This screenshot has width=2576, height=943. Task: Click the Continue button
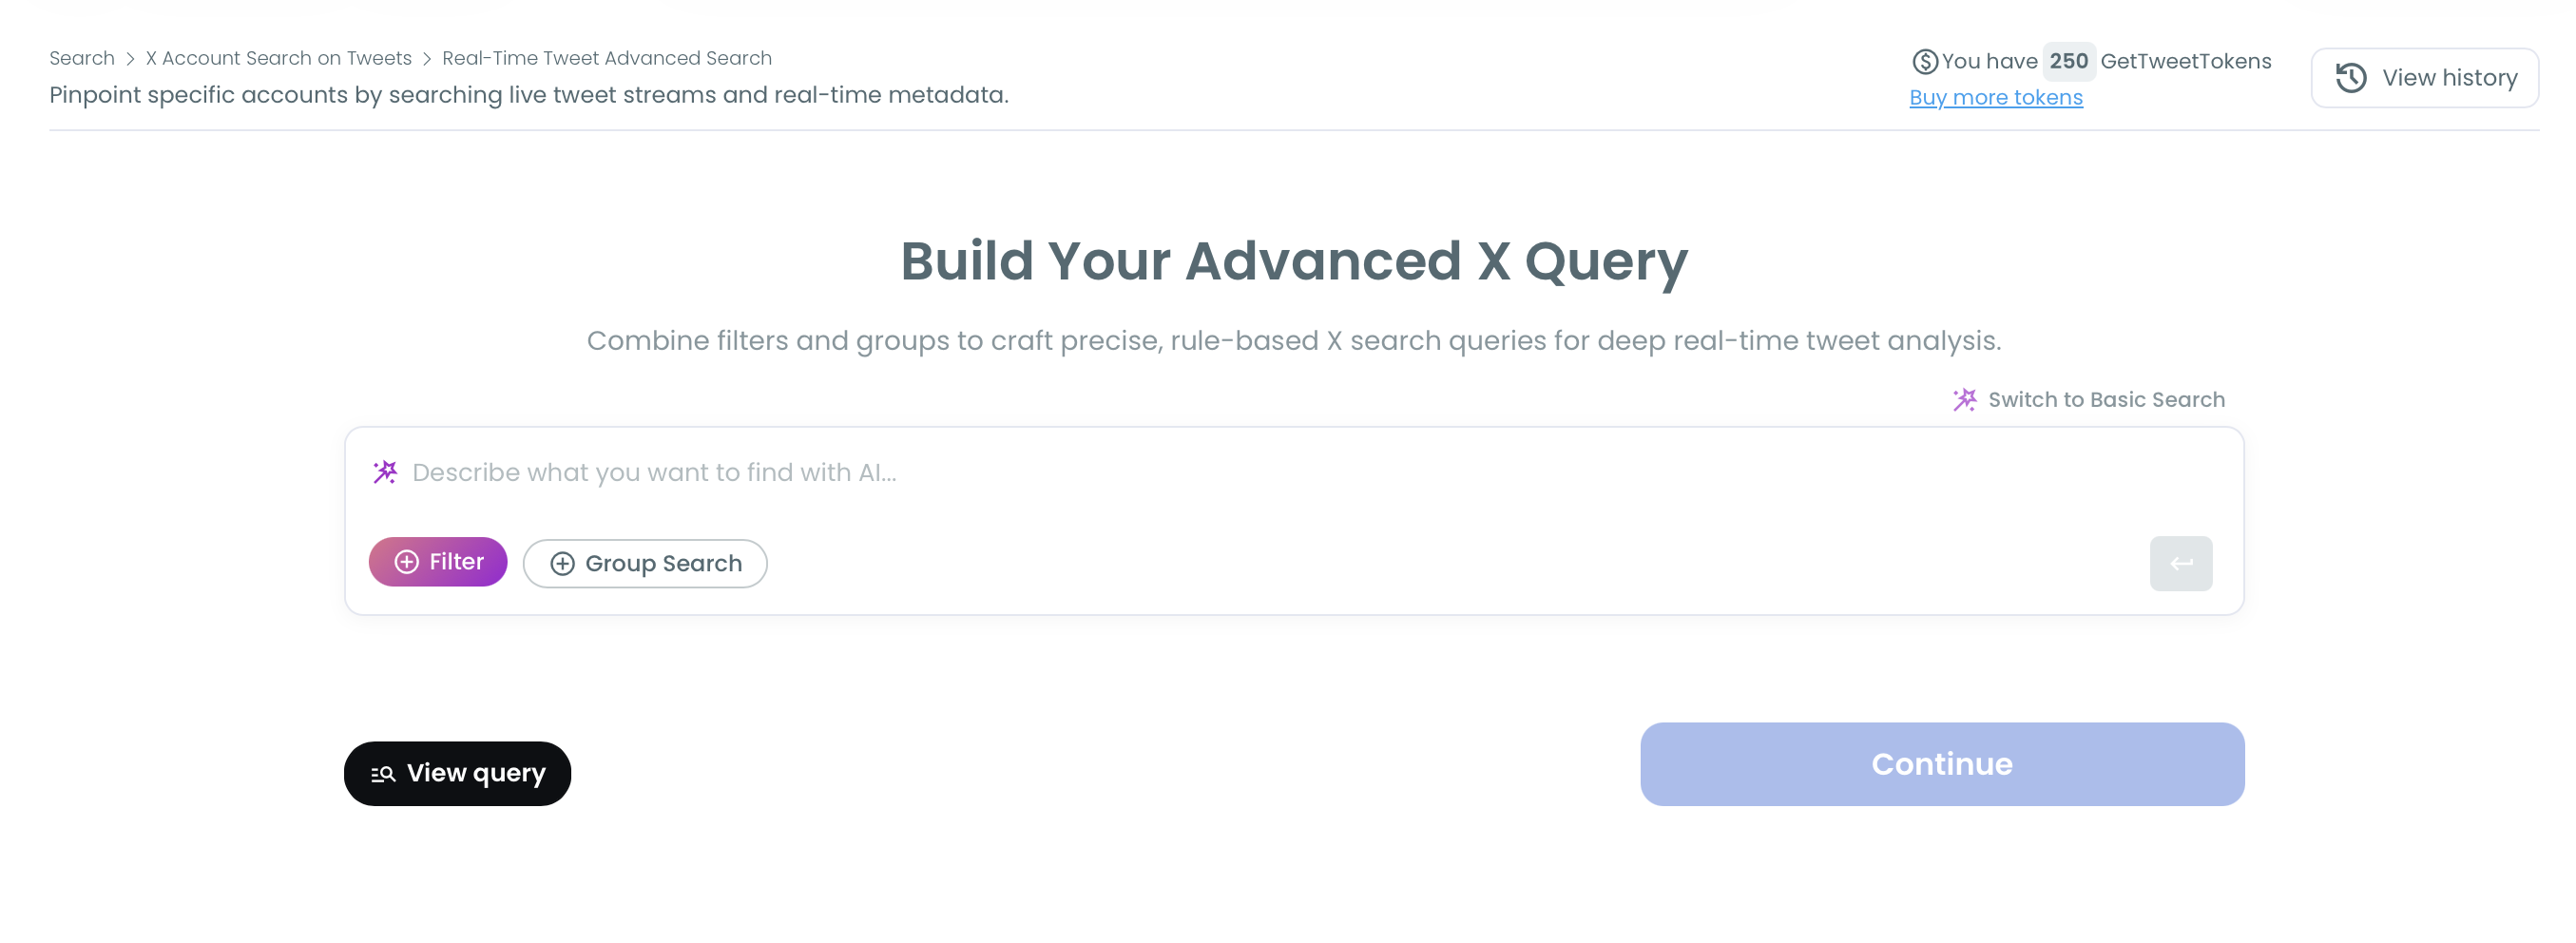click(1941, 764)
